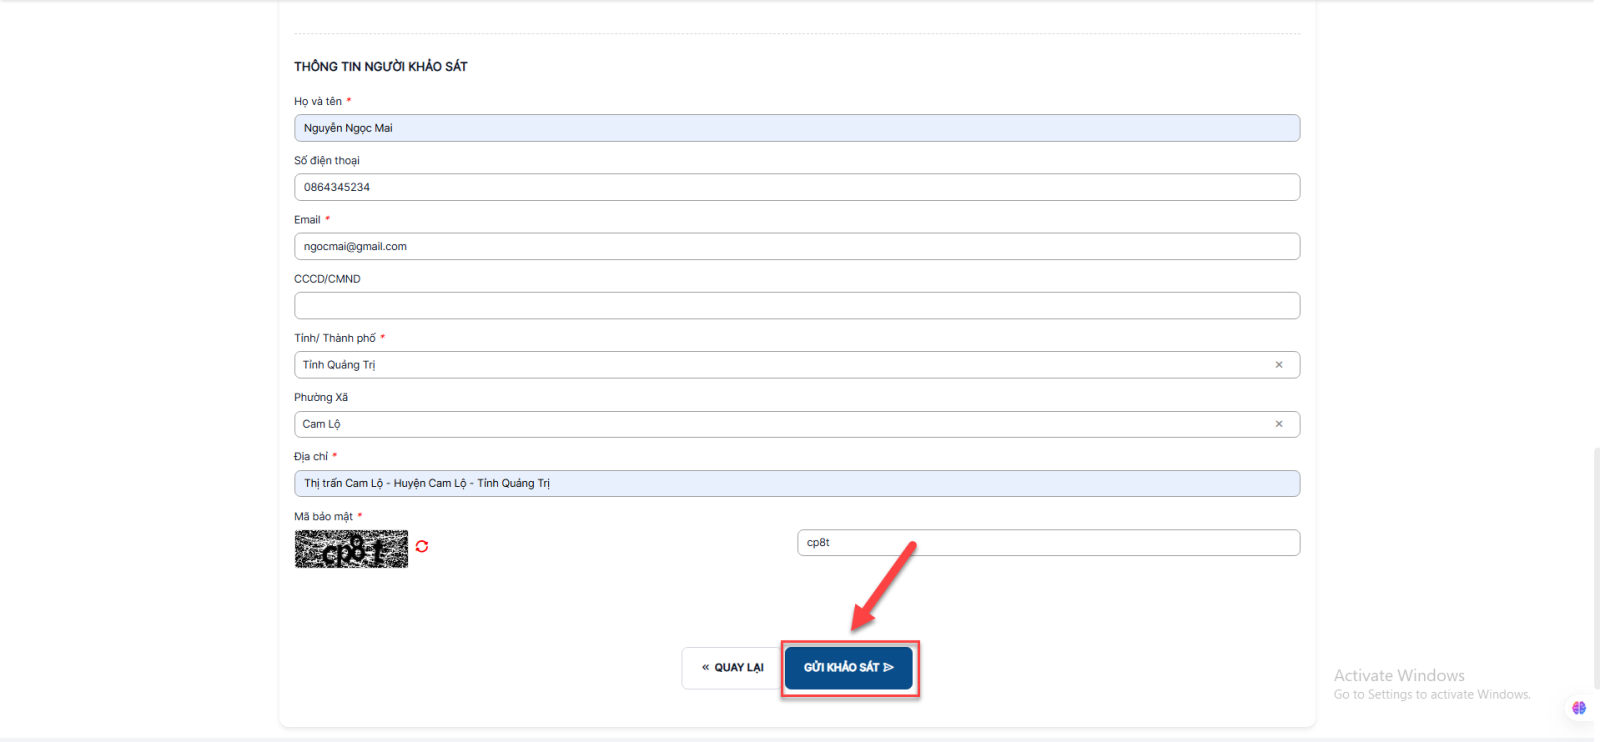Refresh the captcha security code image
This screenshot has height=742, width=1600.
point(422,546)
